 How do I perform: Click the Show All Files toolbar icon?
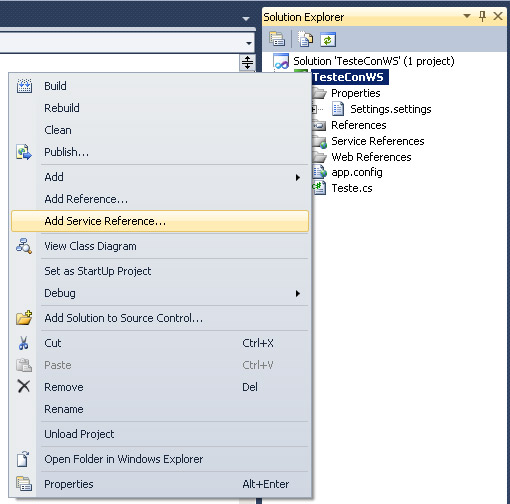tap(305, 39)
